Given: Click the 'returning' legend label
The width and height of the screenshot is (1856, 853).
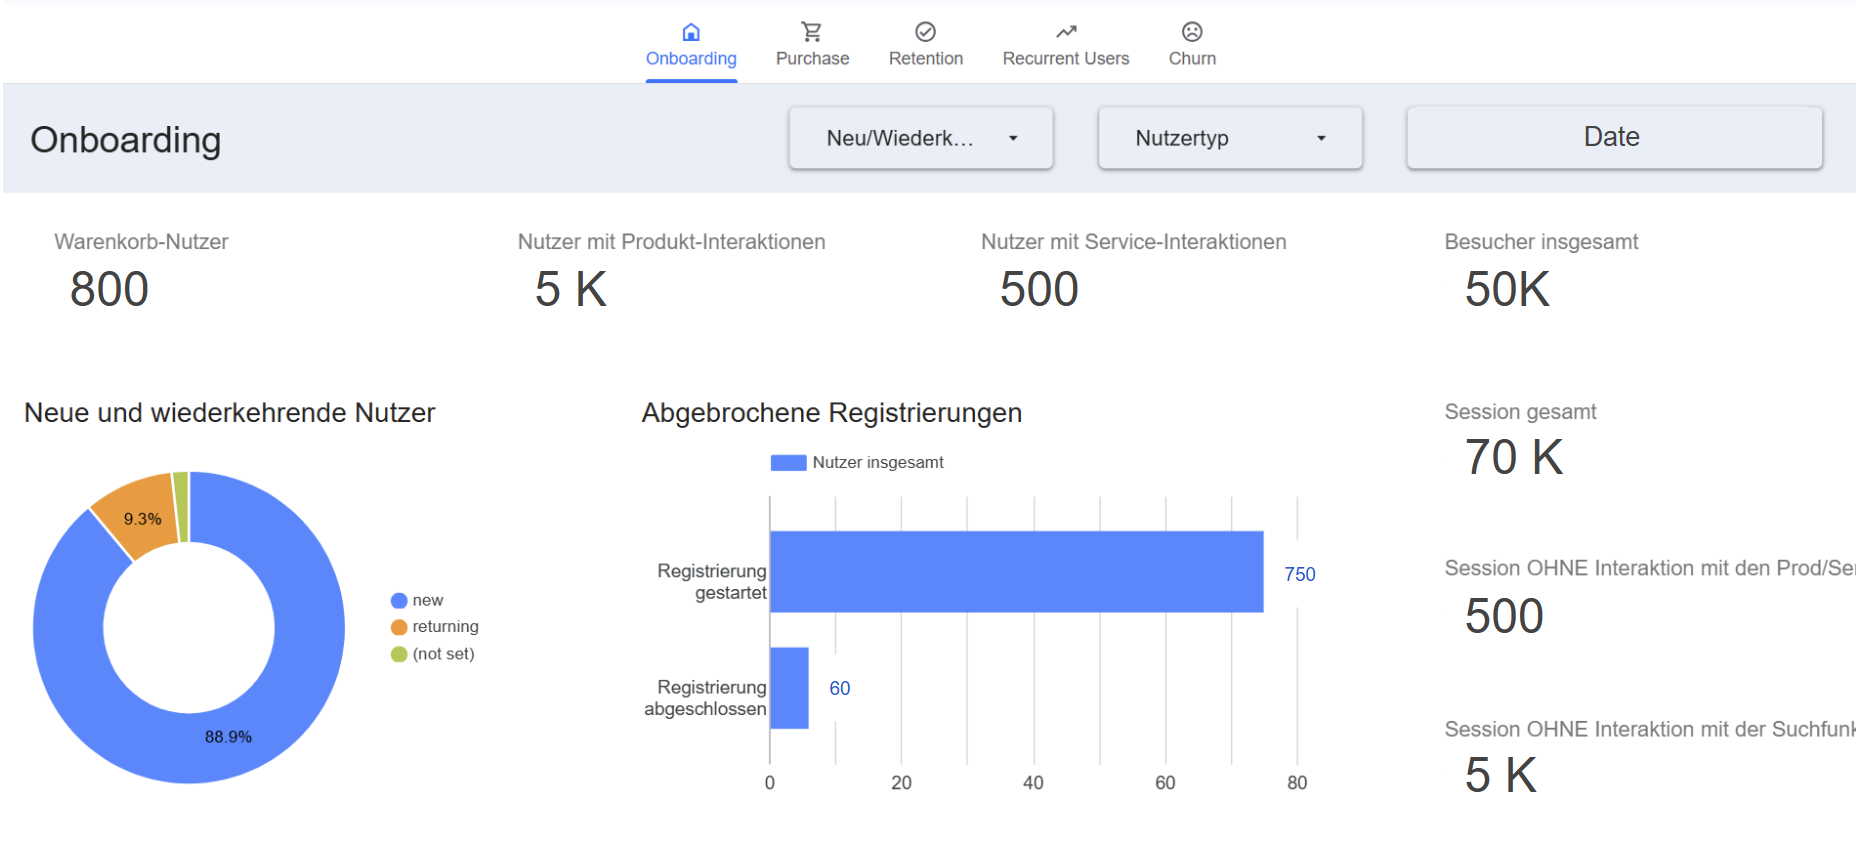Looking at the screenshot, I should point(446,627).
